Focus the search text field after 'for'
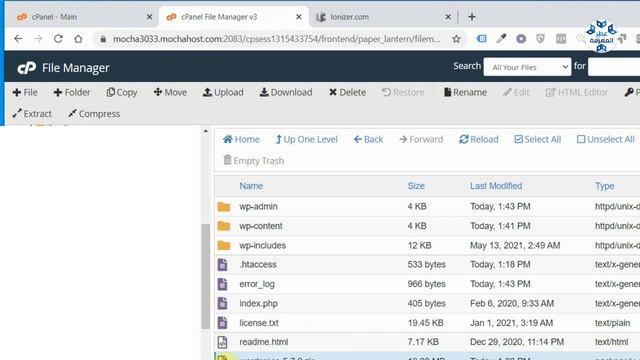 pyautogui.click(x=614, y=67)
